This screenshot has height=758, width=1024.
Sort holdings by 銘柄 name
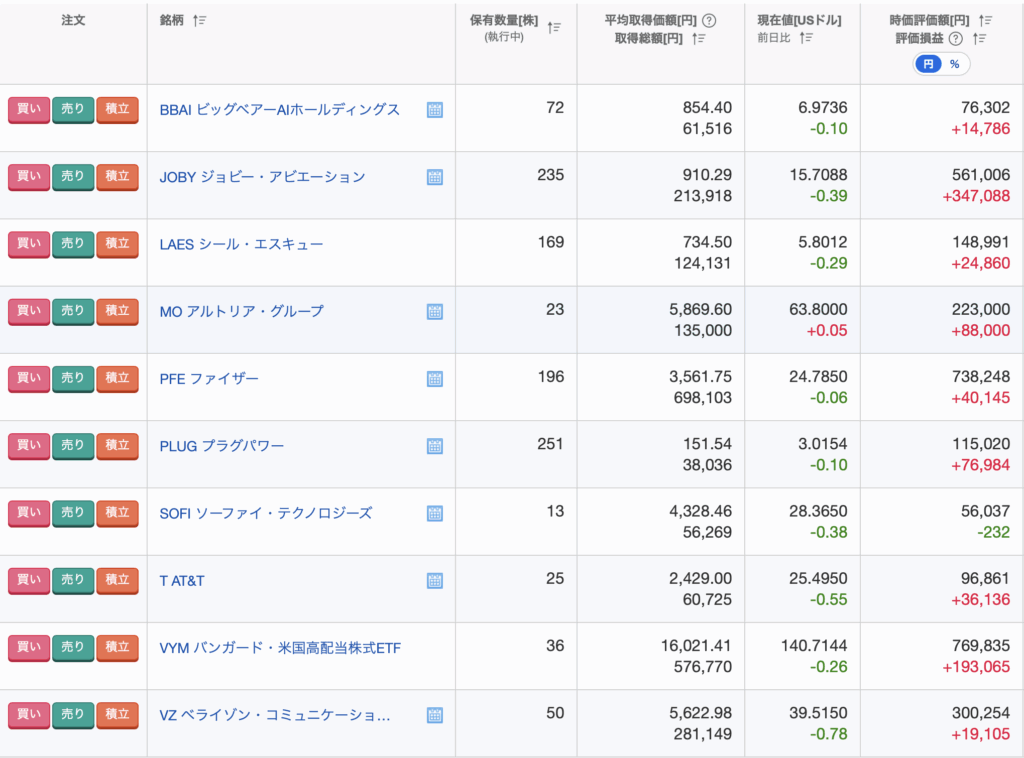point(199,21)
